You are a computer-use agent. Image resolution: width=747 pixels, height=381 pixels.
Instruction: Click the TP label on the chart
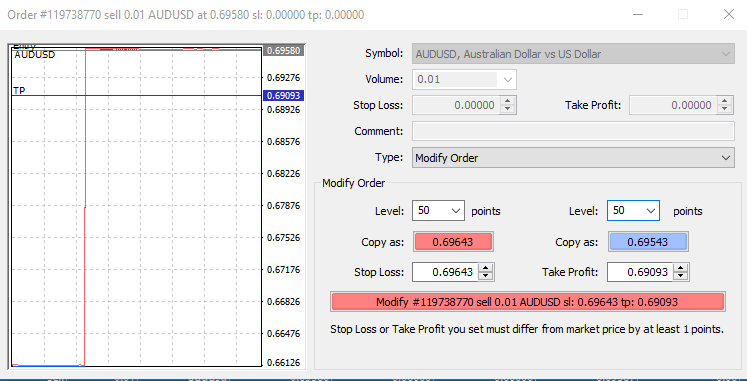[x=19, y=90]
